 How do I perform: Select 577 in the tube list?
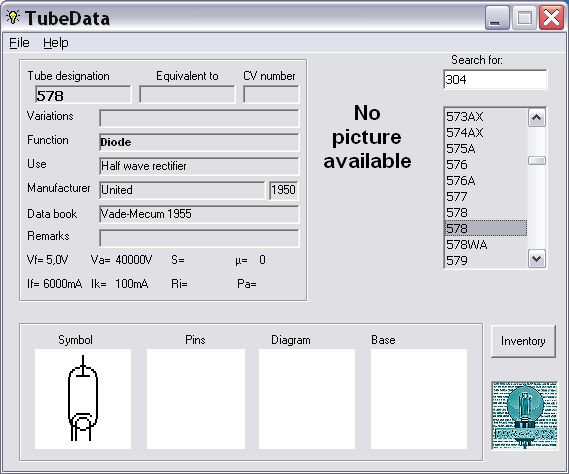[x=486, y=197]
